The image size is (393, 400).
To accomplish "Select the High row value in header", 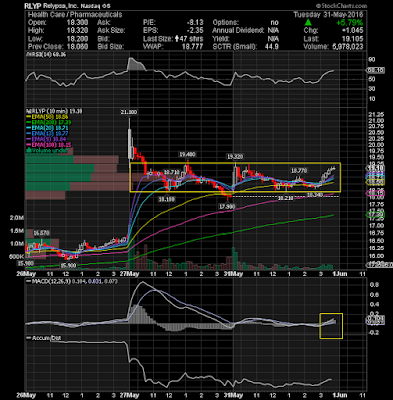I will [77, 31].
